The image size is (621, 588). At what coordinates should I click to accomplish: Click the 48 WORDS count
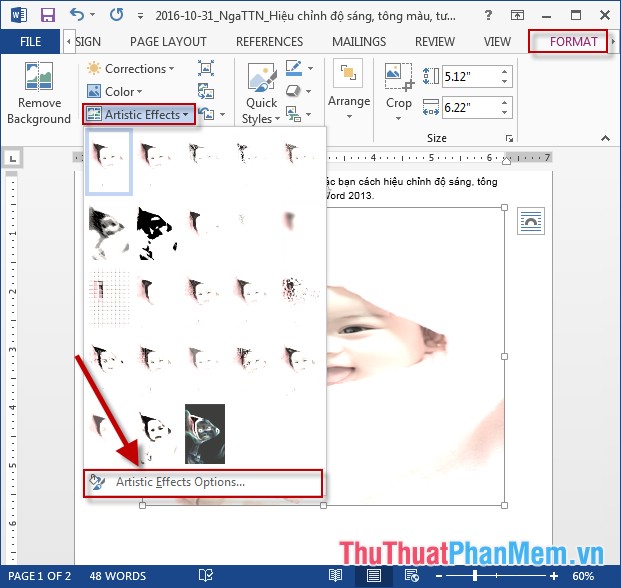pos(118,576)
